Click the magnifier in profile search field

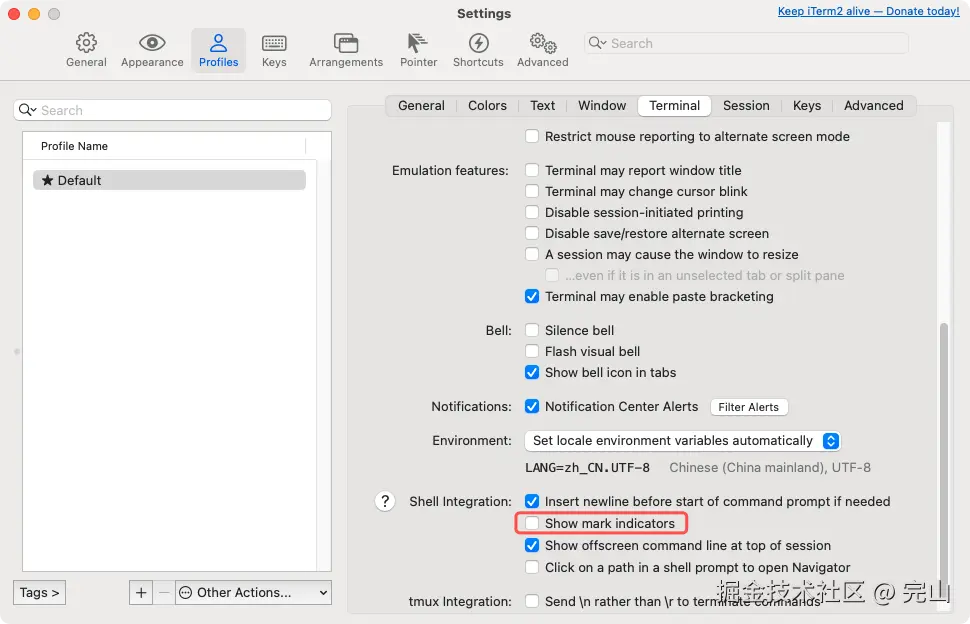[27, 110]
